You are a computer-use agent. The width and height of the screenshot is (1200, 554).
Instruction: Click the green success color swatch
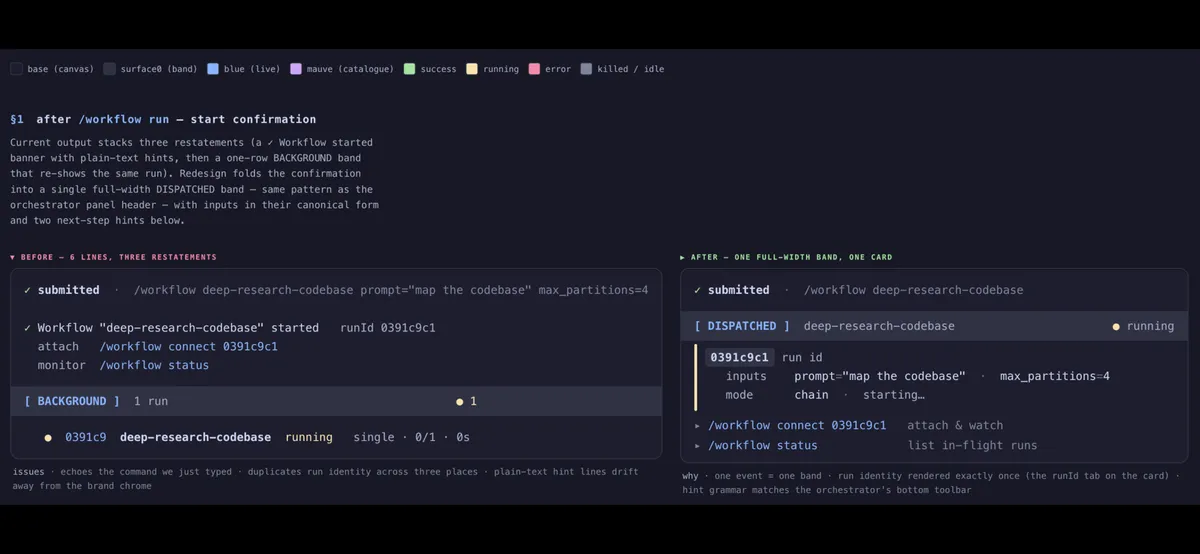410,69
